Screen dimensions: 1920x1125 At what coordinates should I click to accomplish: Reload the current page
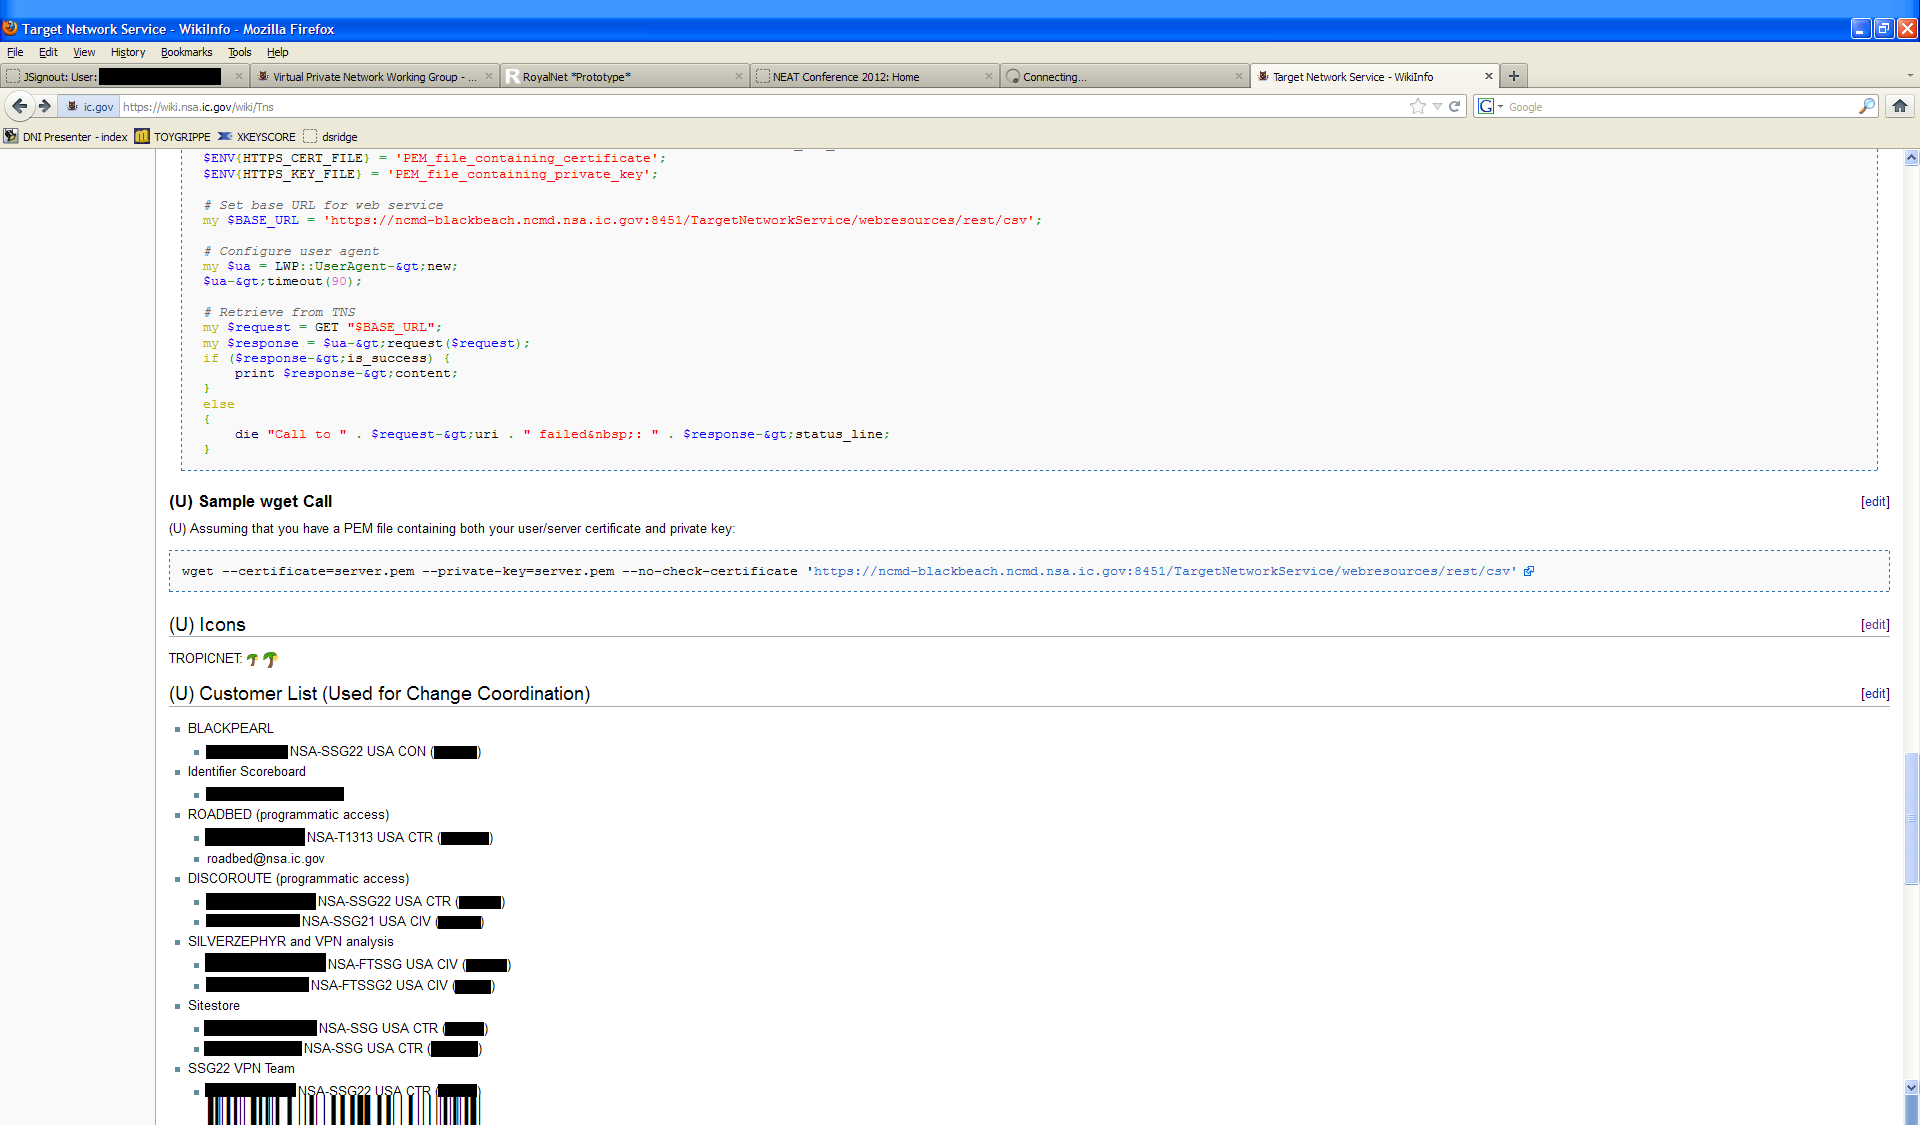[x=1455, y=107]
